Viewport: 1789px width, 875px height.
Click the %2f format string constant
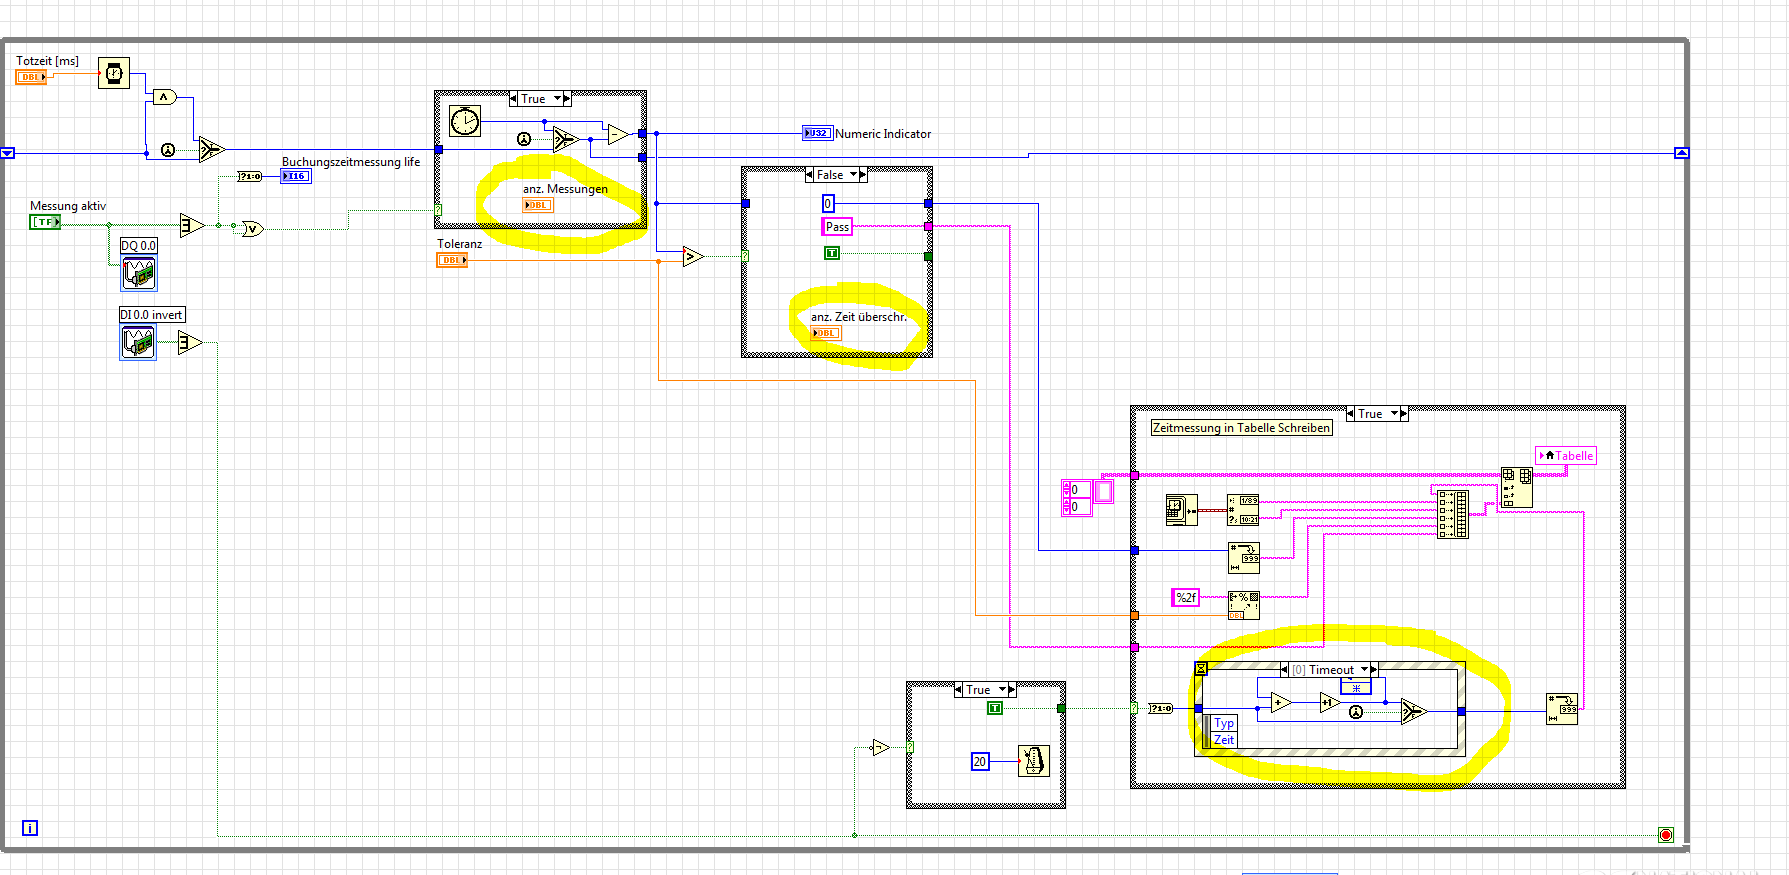point(1185,598)
